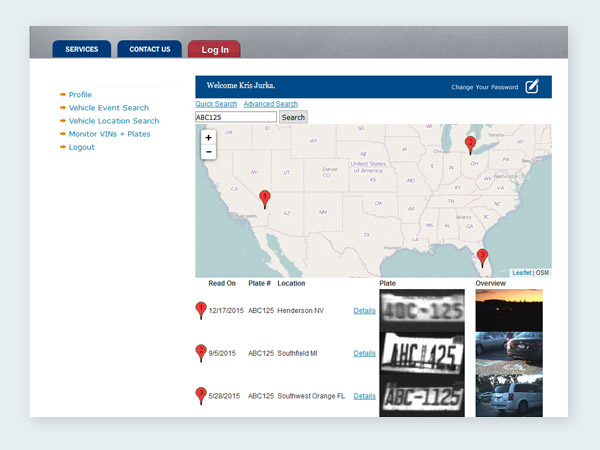Screen dimensions: 600x450
Task: Switch to the Log In tab
Action: (x=214, y=49)
